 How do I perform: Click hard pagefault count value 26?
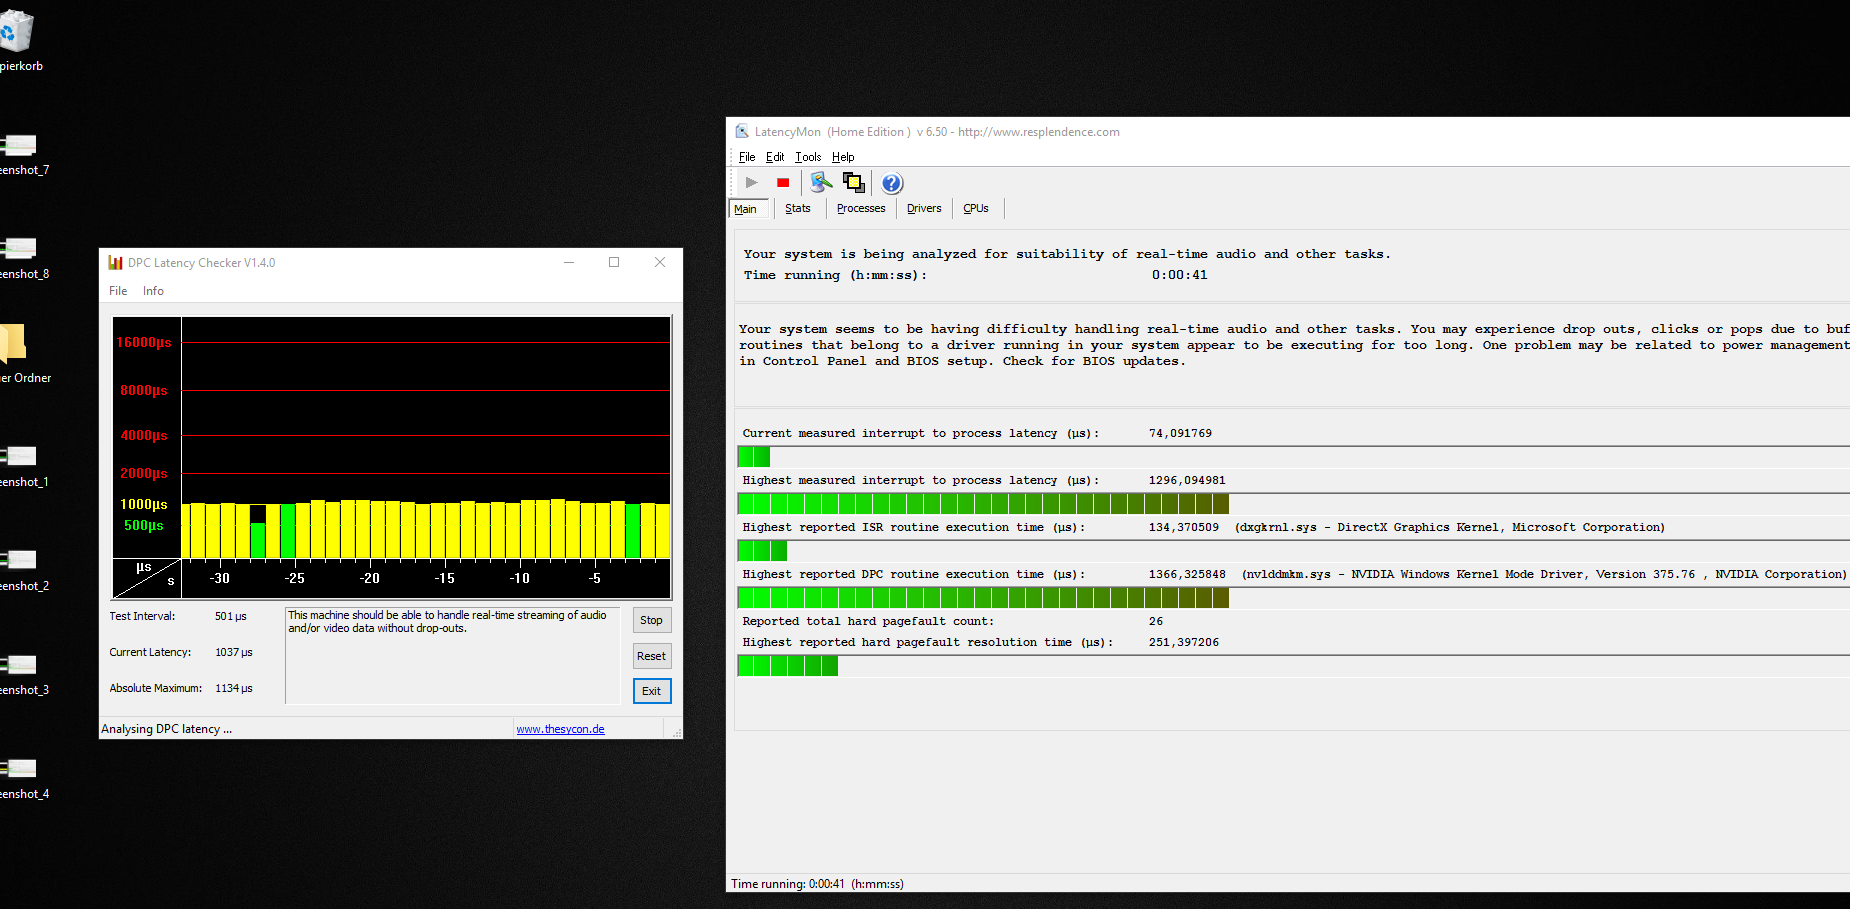pos(1156,621)
